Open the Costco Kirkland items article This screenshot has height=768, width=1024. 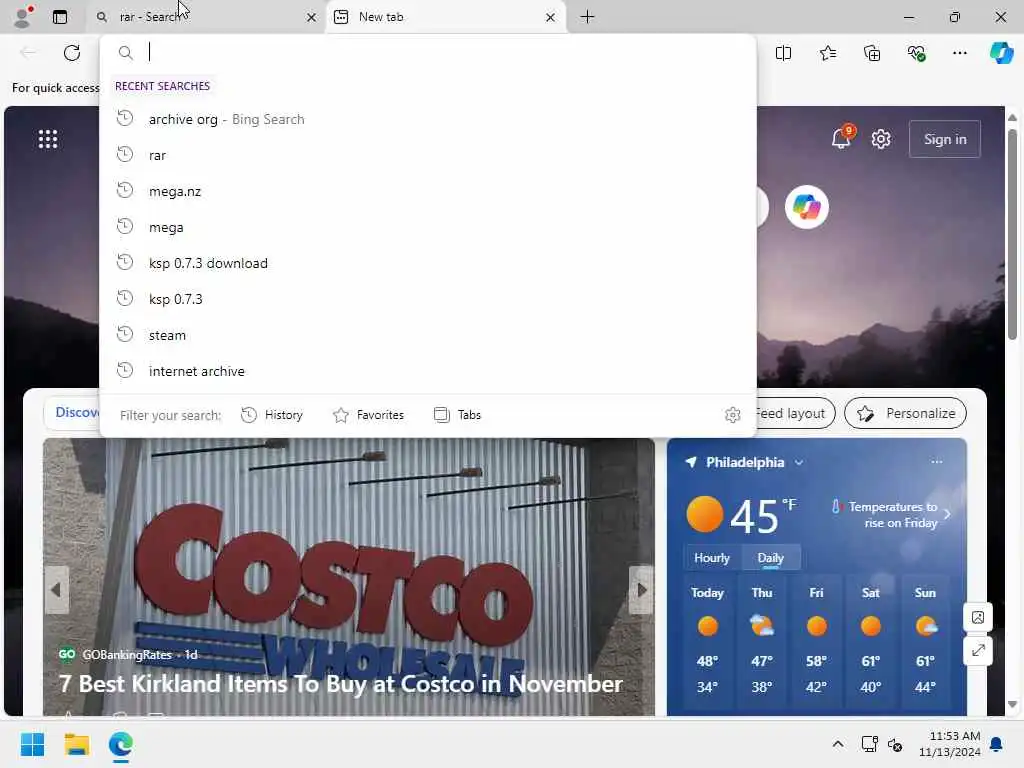340,684
